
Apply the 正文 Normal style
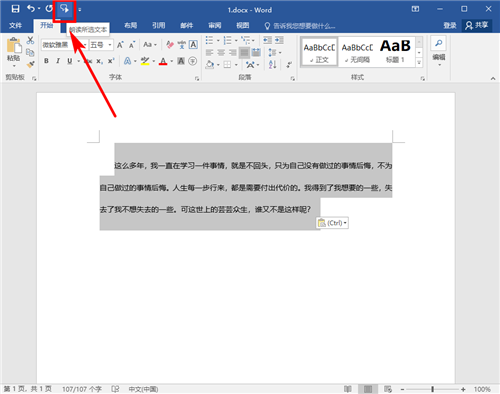tap(319, 52)
